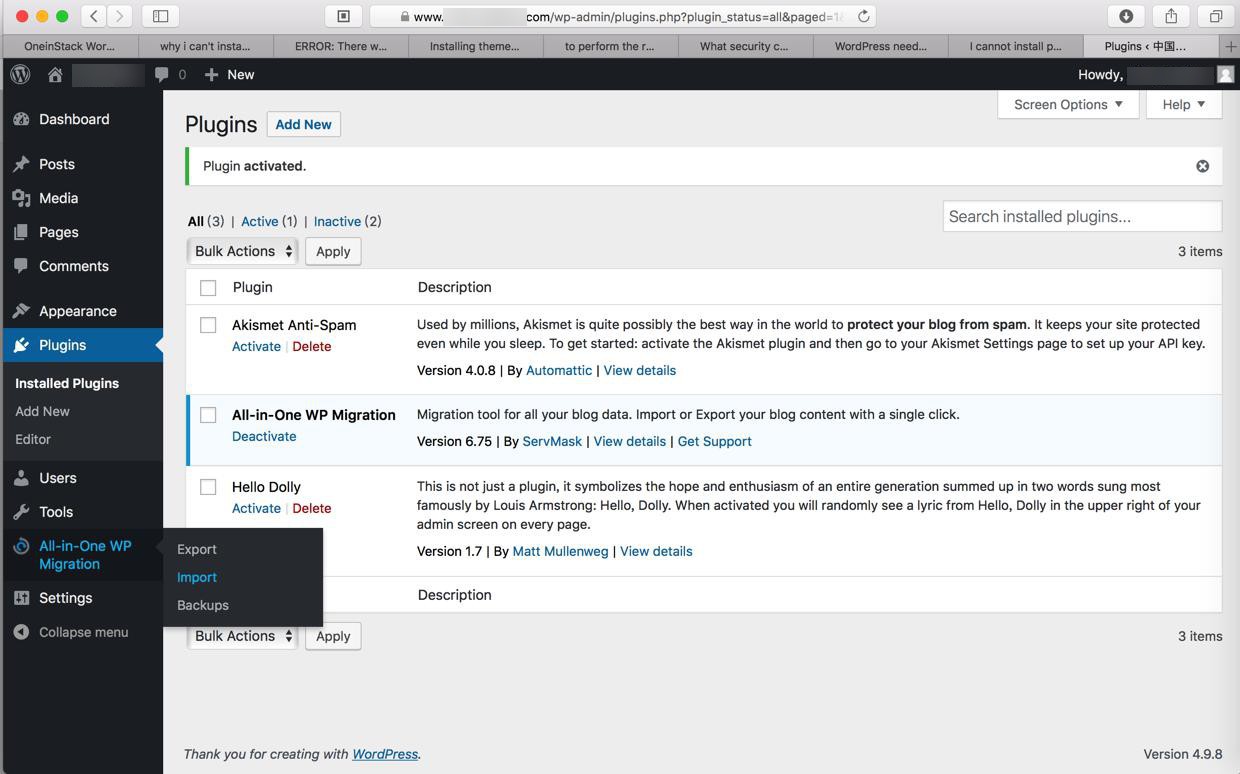Viewport: 1240px width, 774px height.
Task: Click bottom Apply button
Action: pyautogui.click(x=333, y=636)
